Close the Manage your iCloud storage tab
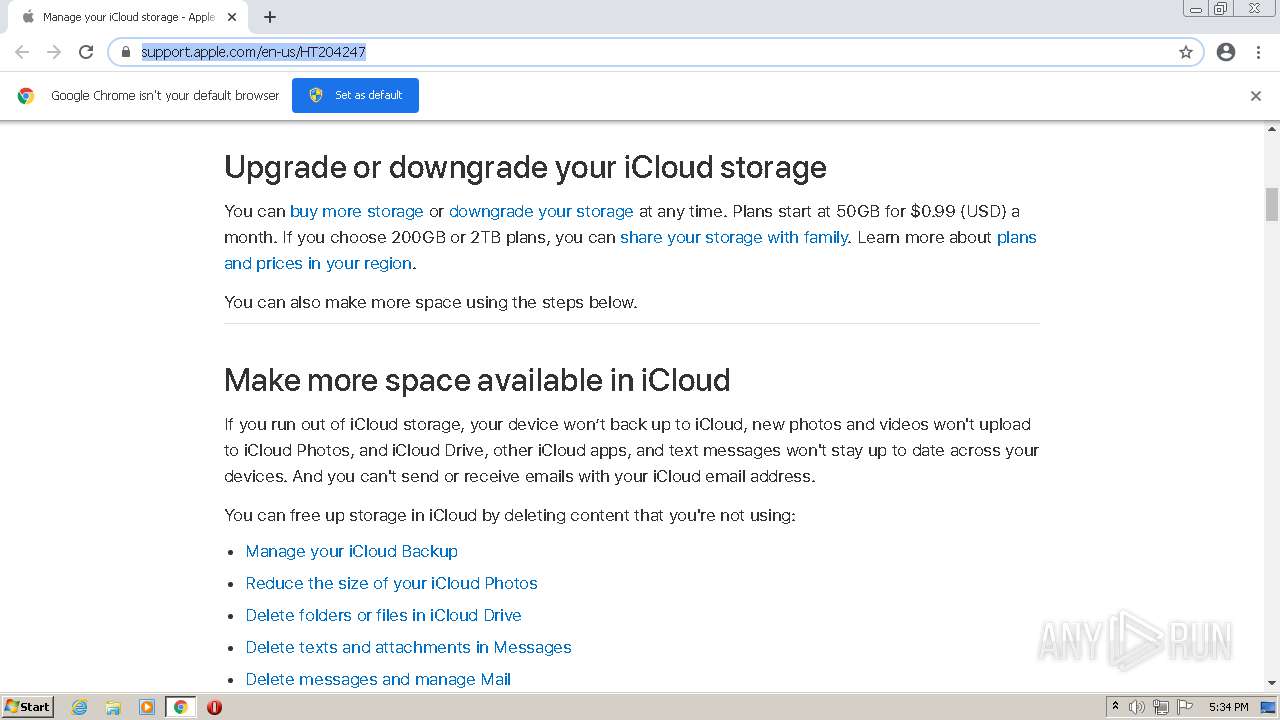This screenshot has height=720, width=1280. [x=232, y=17]
